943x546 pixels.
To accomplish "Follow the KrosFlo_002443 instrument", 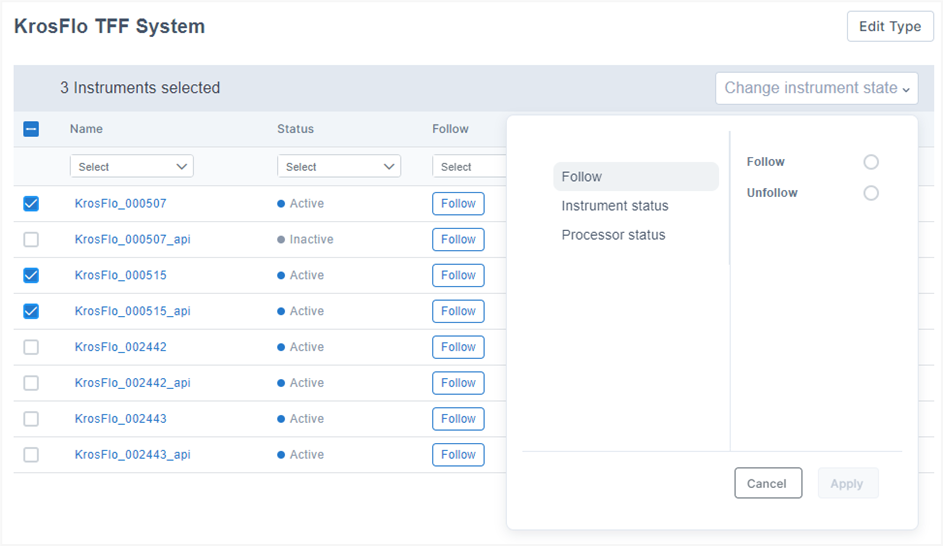I will (458, 419).
